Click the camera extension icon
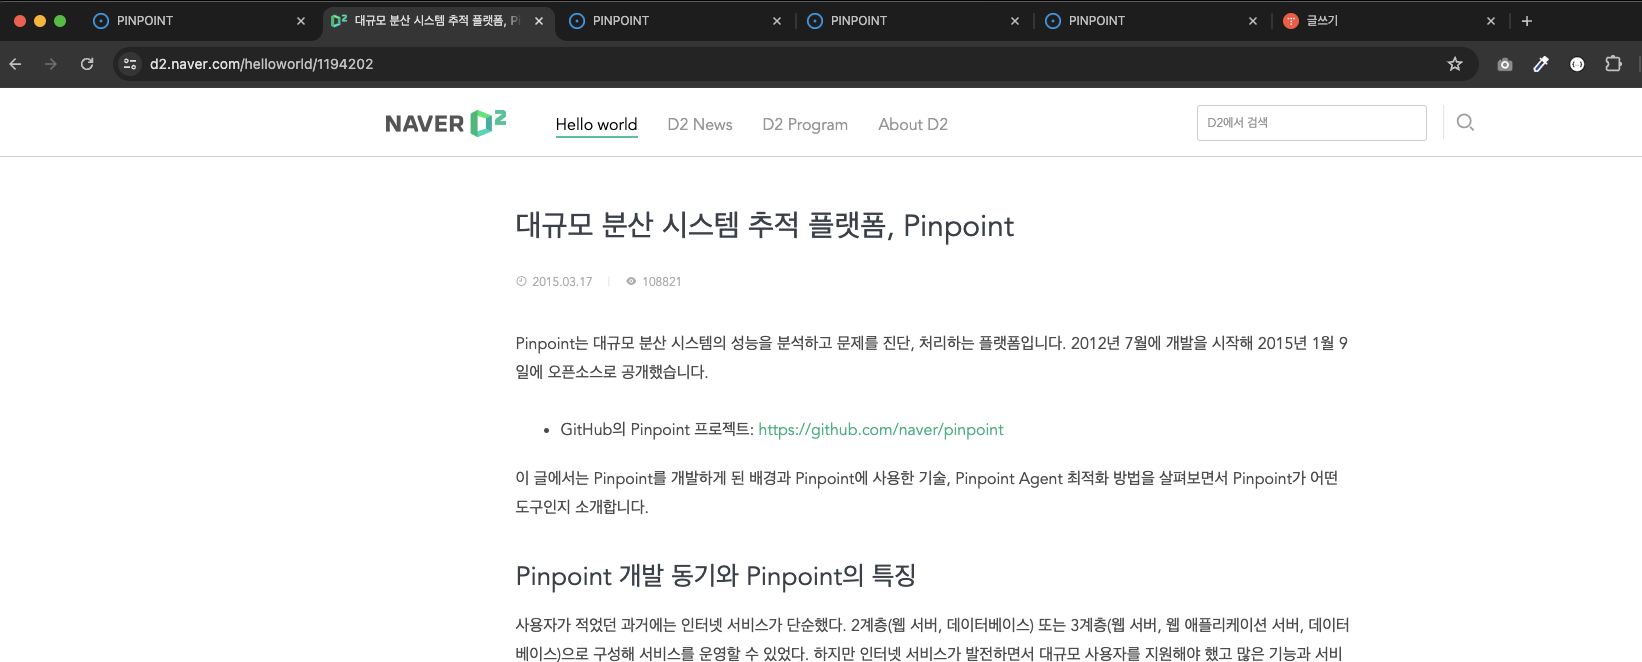The width and height of the screenshot is (1642, 662). click(x=1505, y=64)
